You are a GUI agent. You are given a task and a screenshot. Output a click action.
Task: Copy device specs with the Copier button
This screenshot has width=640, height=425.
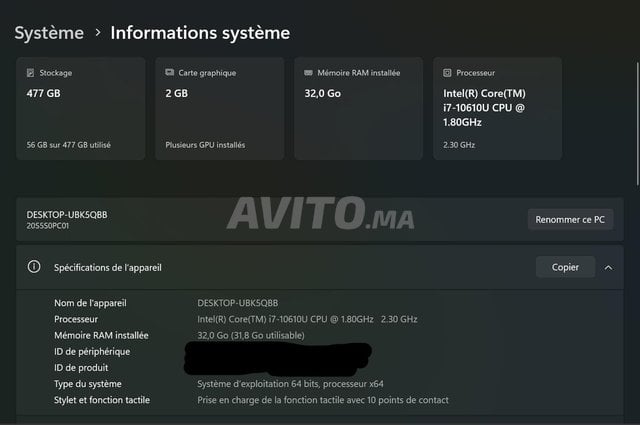click(565, 267)
